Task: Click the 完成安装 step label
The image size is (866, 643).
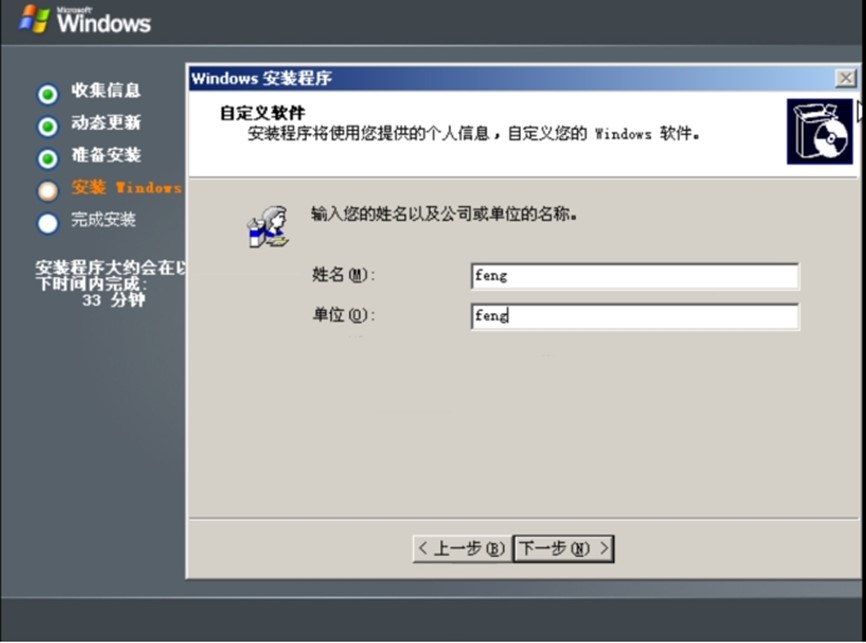Action: 103,219
